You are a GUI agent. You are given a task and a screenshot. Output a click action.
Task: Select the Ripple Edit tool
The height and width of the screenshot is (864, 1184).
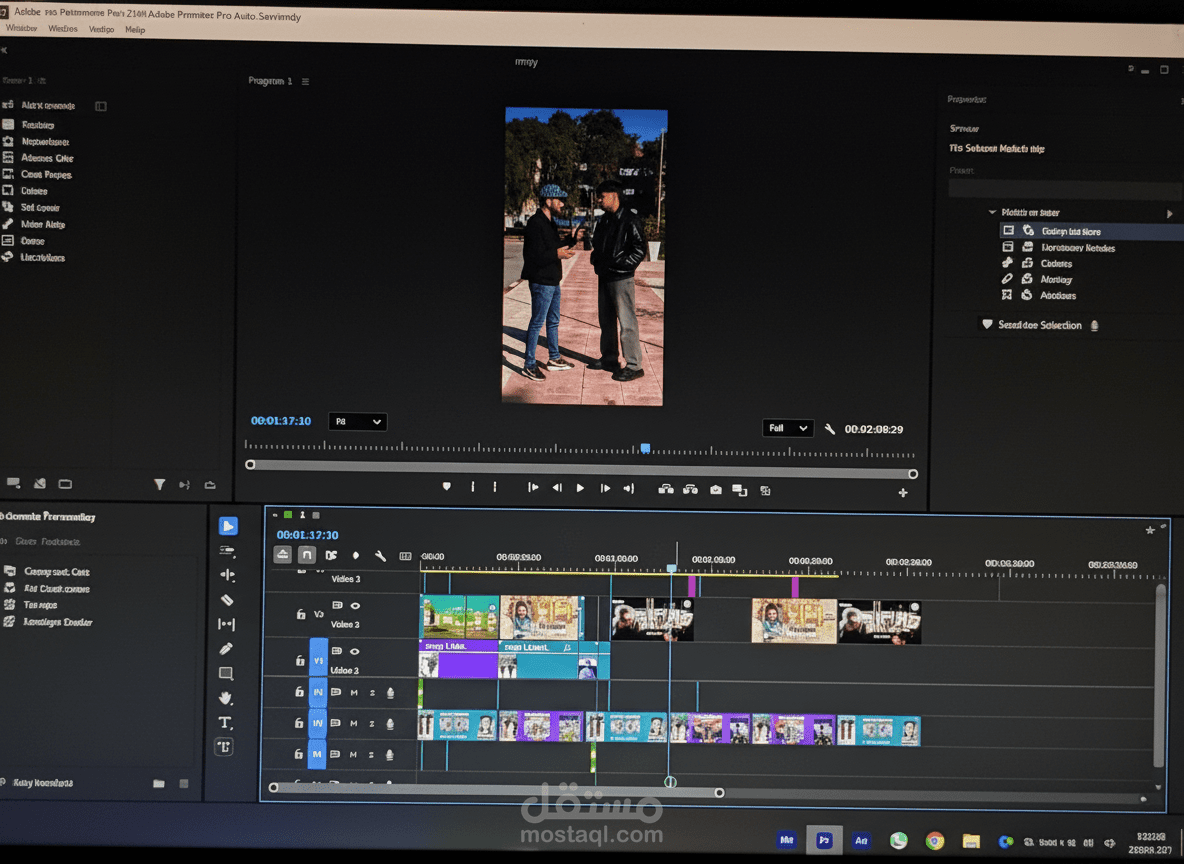(227, 575)
